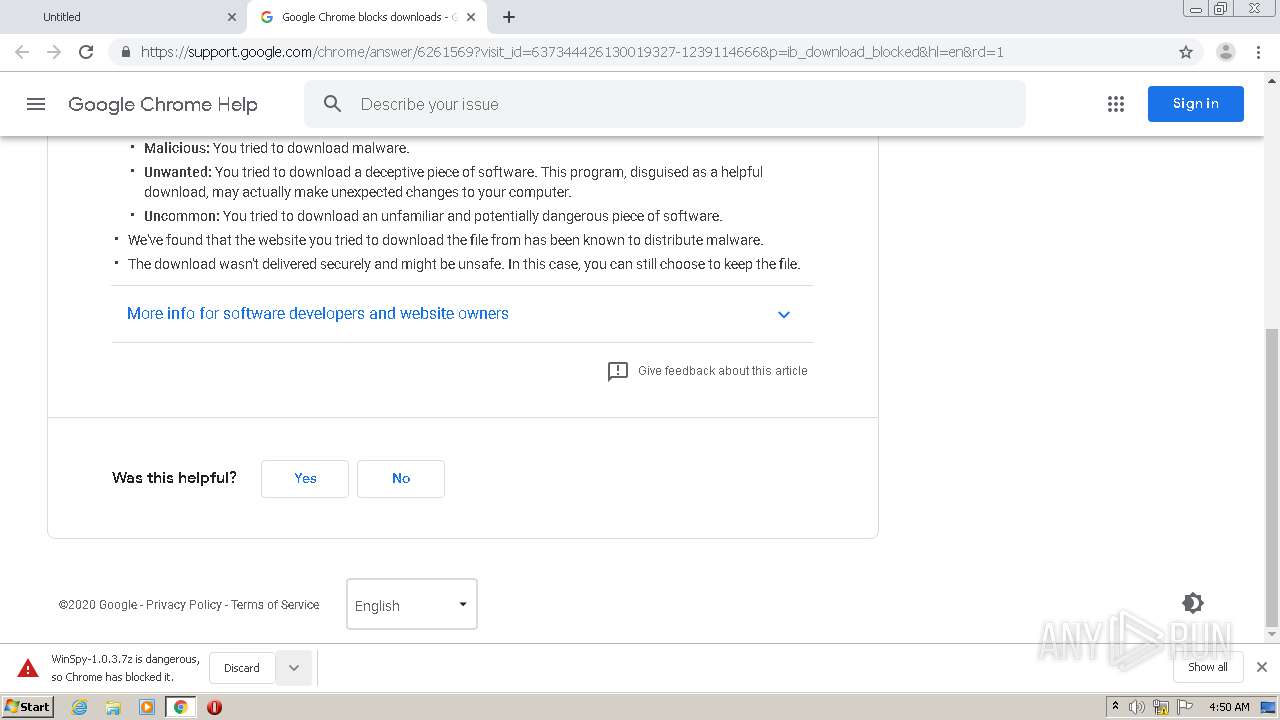The height and width of the screenshot is (720, 1280).
Task: Open the Google apps grid
Action: click(1116, 104)
